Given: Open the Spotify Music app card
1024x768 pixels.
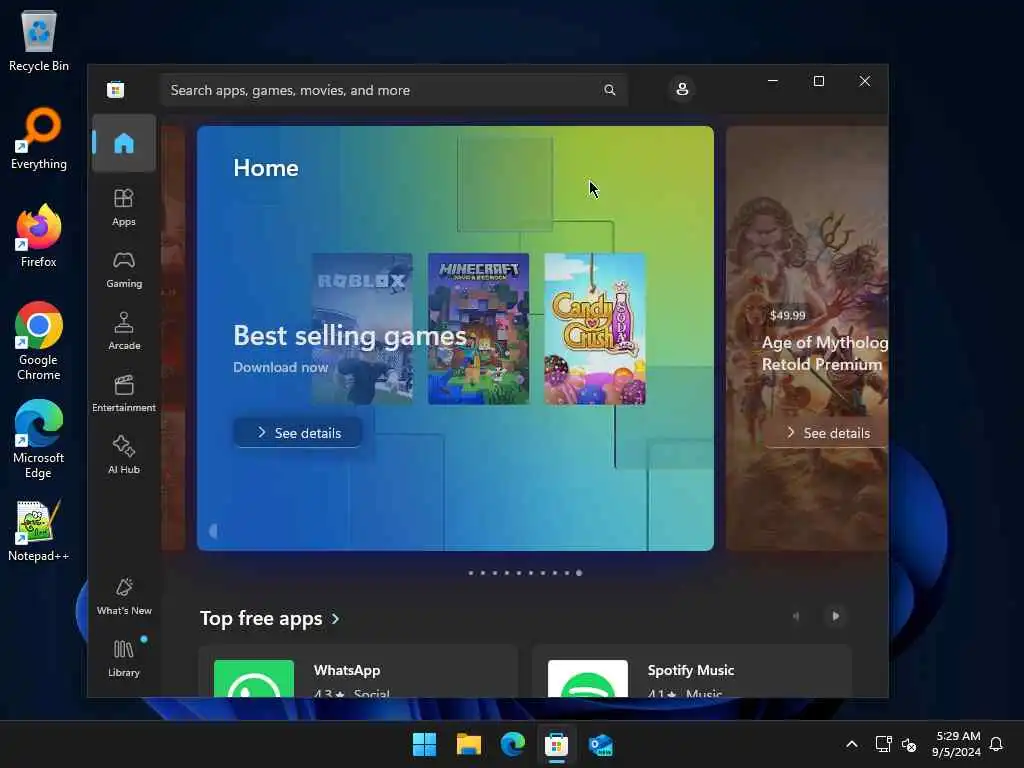Looking at the screenshot, I should (692, 671).
